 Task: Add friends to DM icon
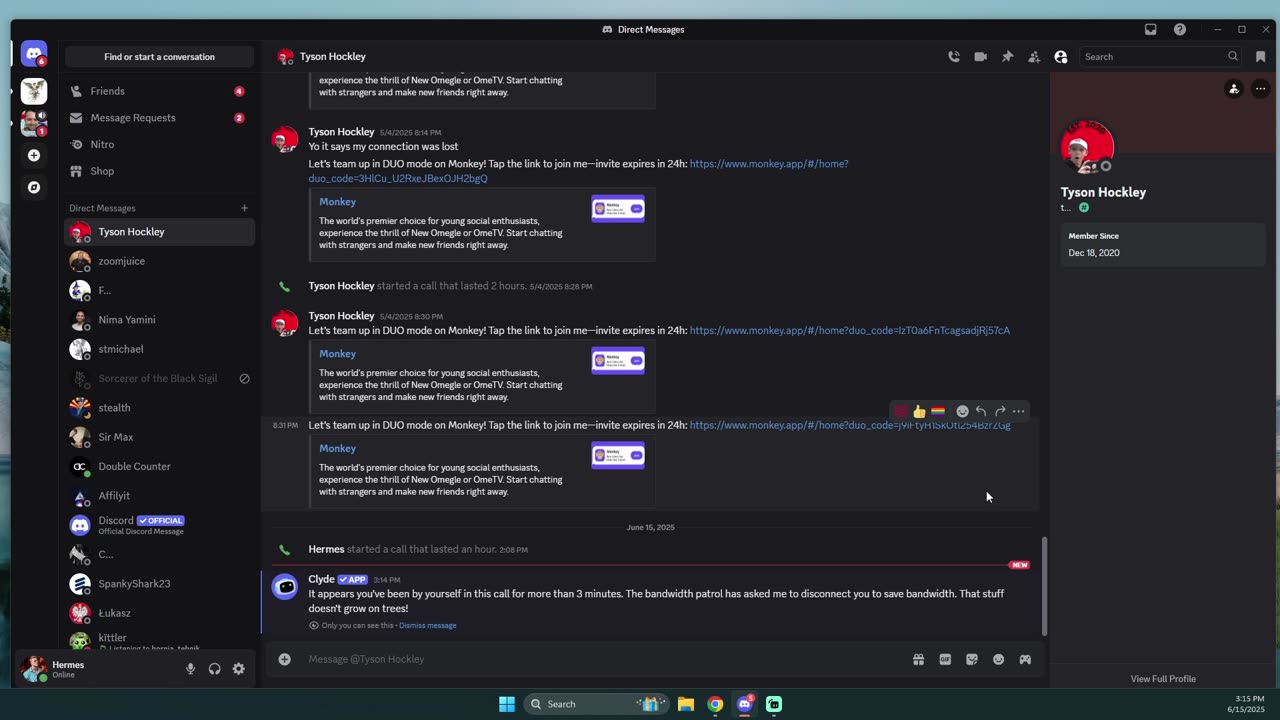[1034, 57]
